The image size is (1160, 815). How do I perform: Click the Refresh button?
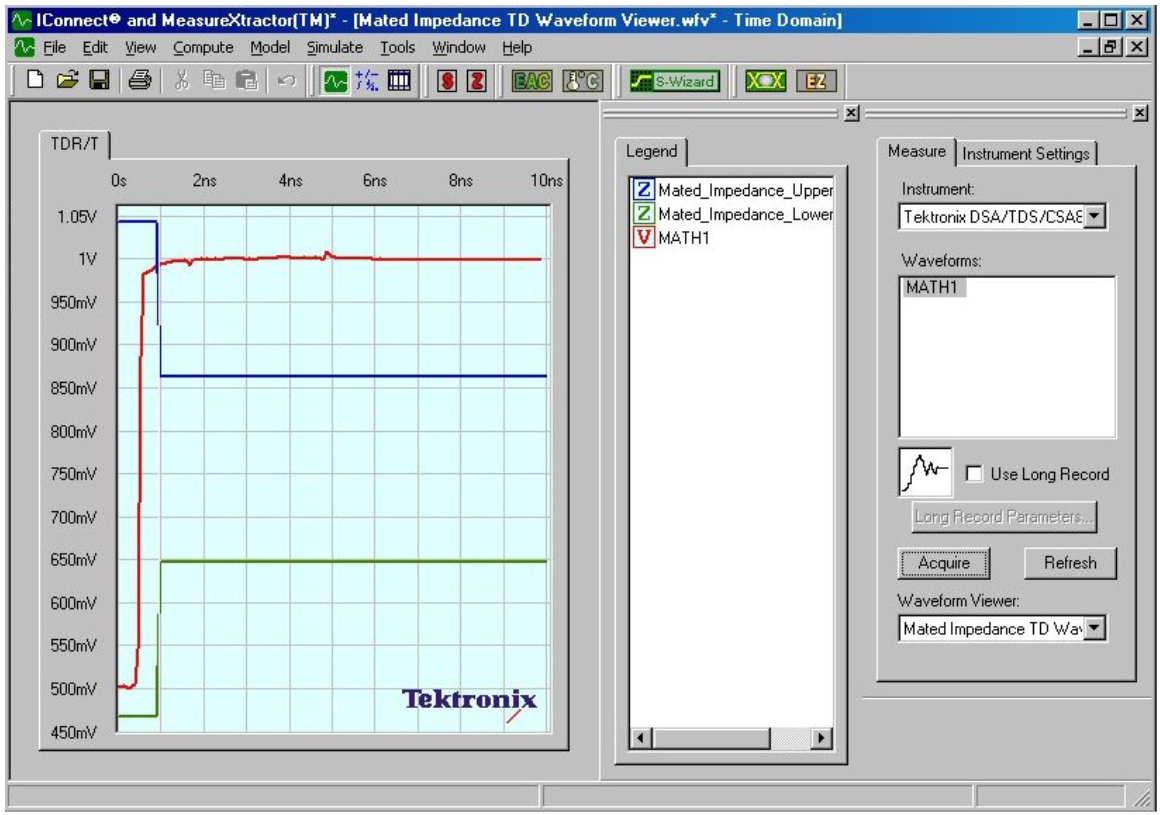(1070, 563)
